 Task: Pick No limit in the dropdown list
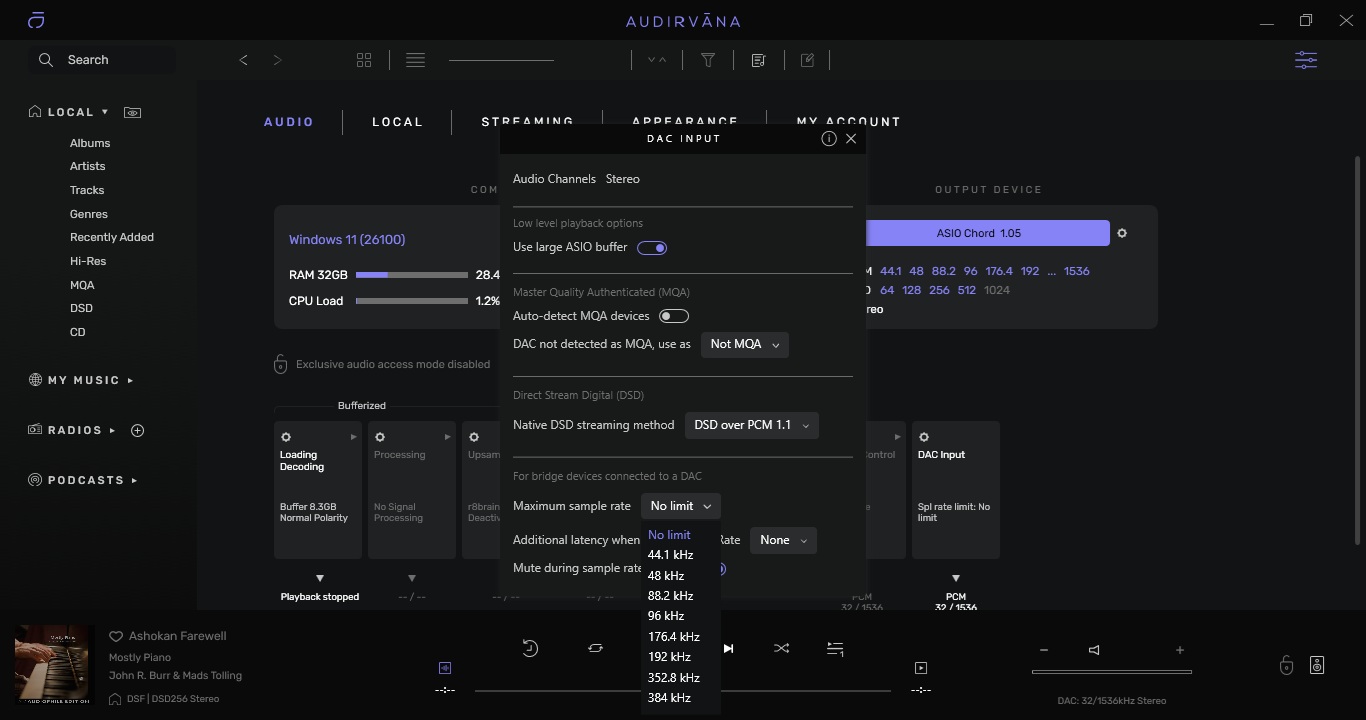click(669, 535)
